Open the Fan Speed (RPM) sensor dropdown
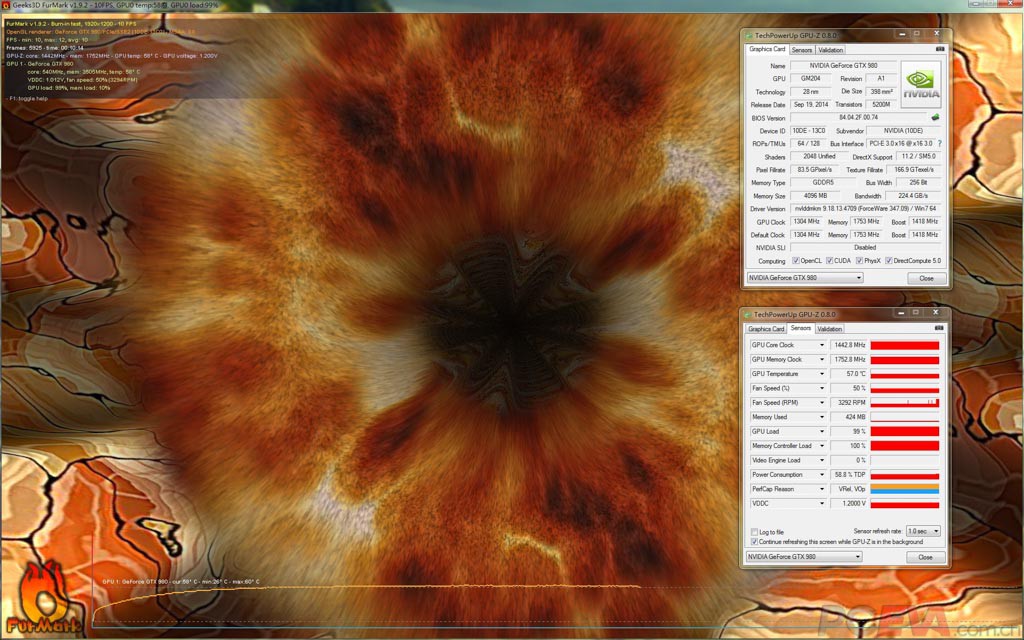The image size is (1024, 640). click(x=822, y=402)
